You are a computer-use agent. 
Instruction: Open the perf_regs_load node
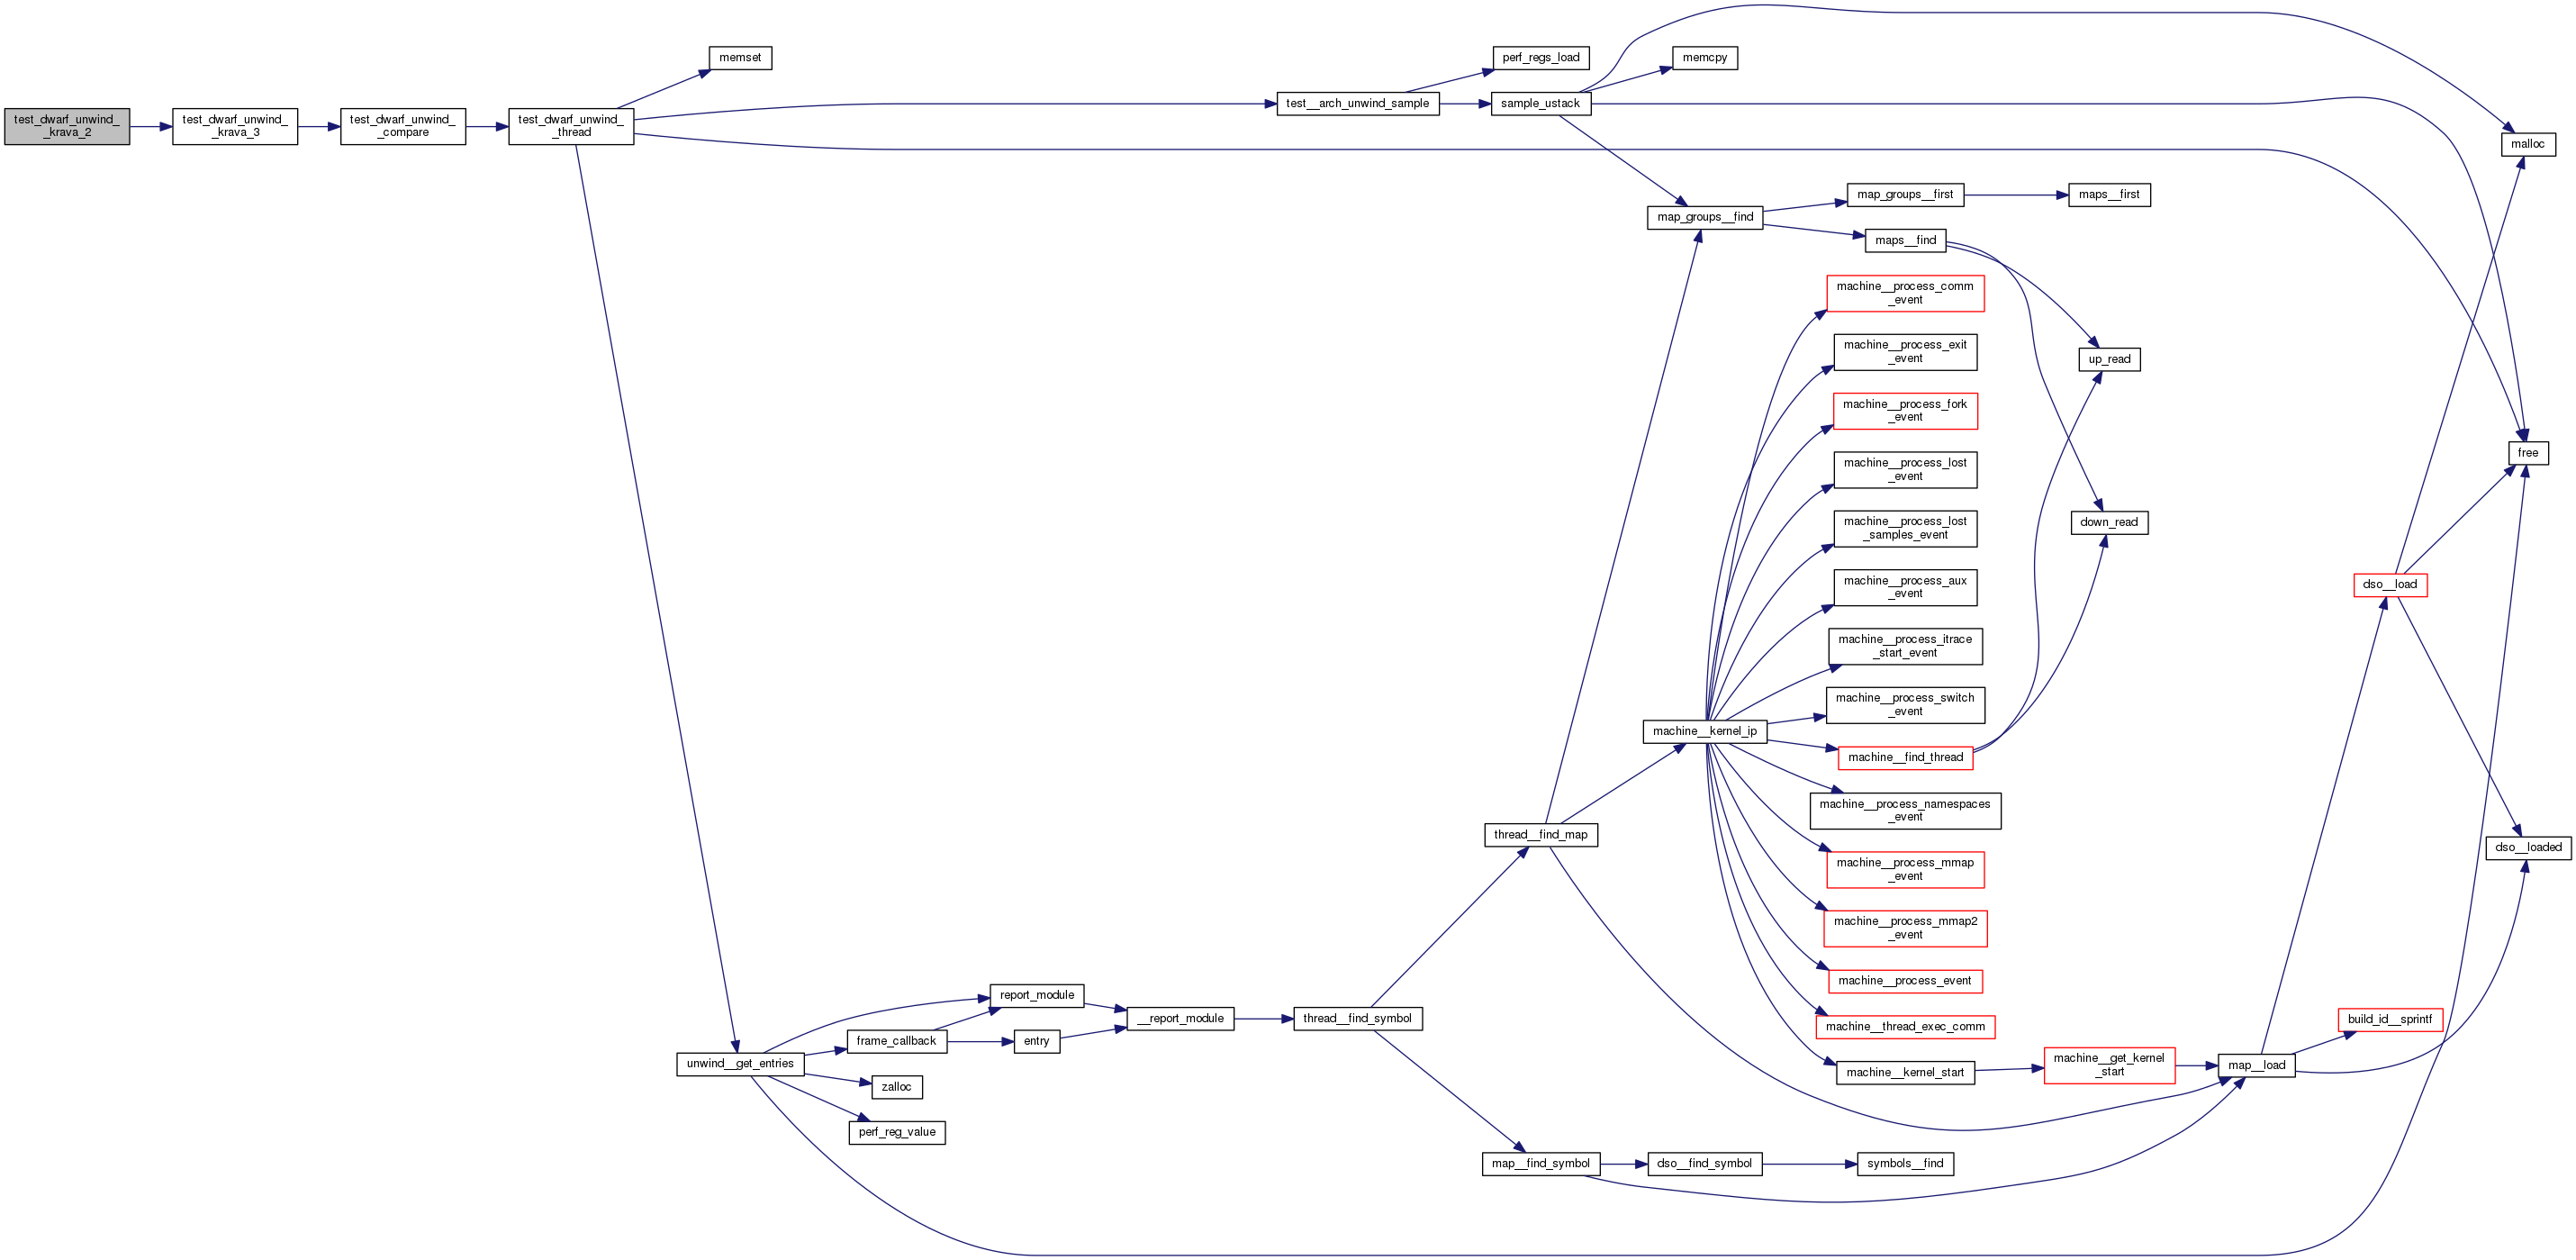click(1540, 58)
